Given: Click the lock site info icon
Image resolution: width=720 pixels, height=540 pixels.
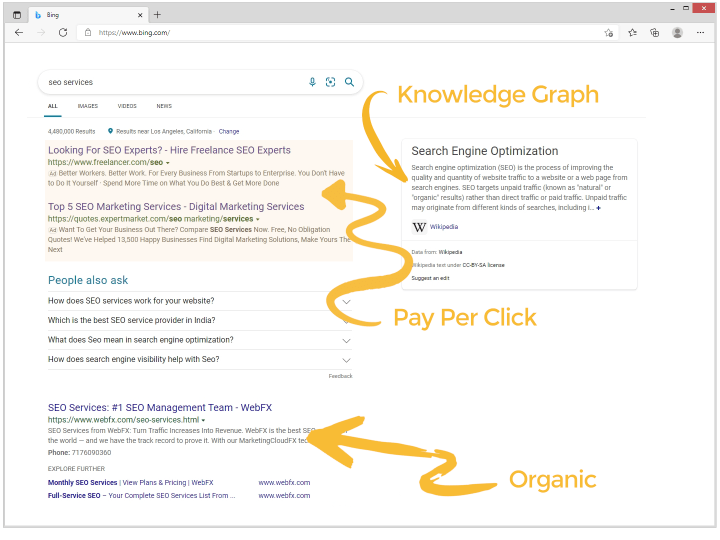Looking at the screenshot, I should pyautogui.click(x=88, y=33).
